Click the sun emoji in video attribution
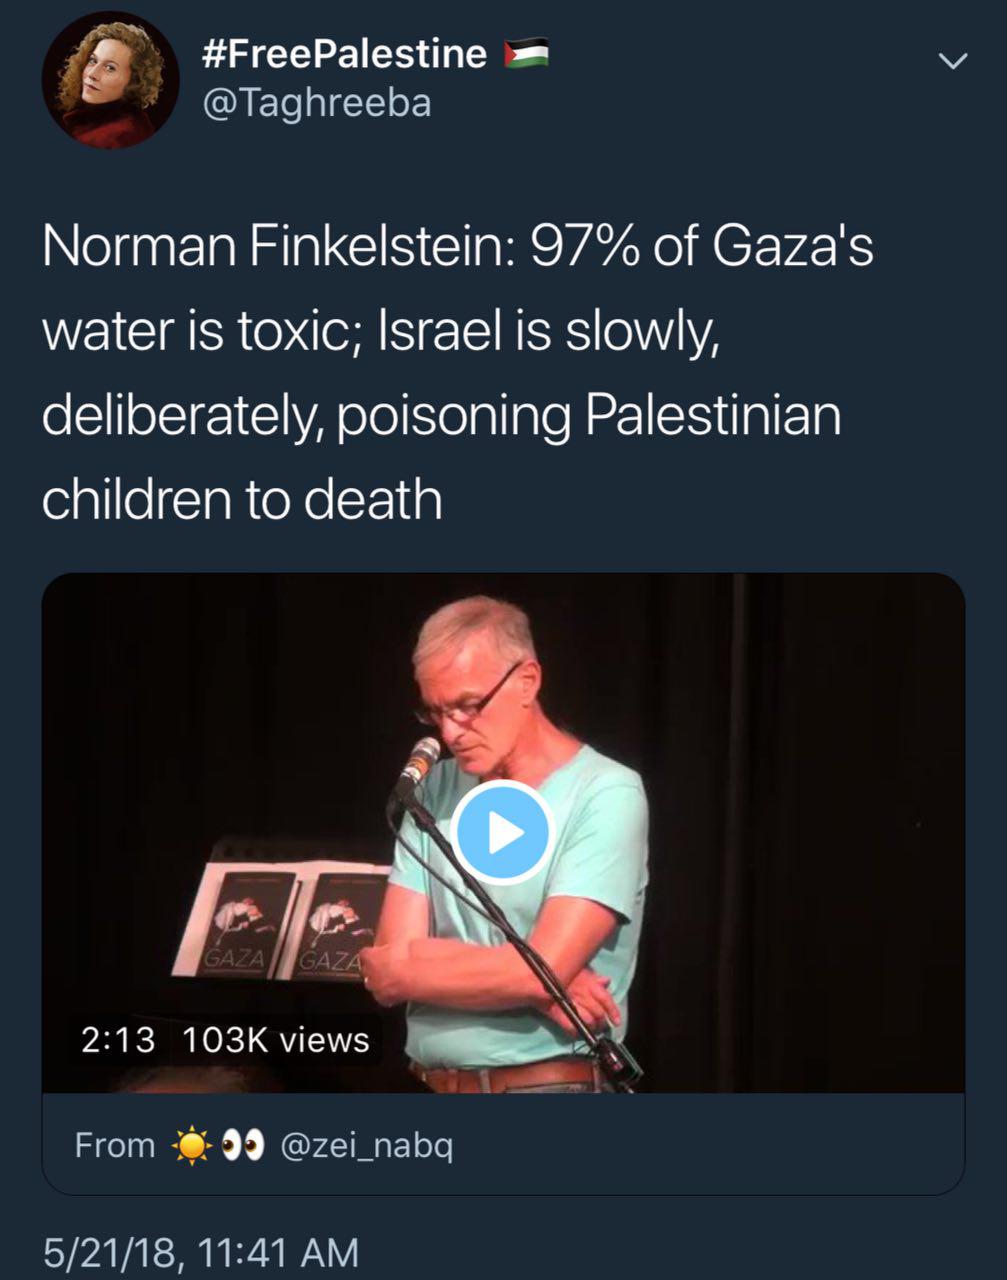 click(192, 1145)
